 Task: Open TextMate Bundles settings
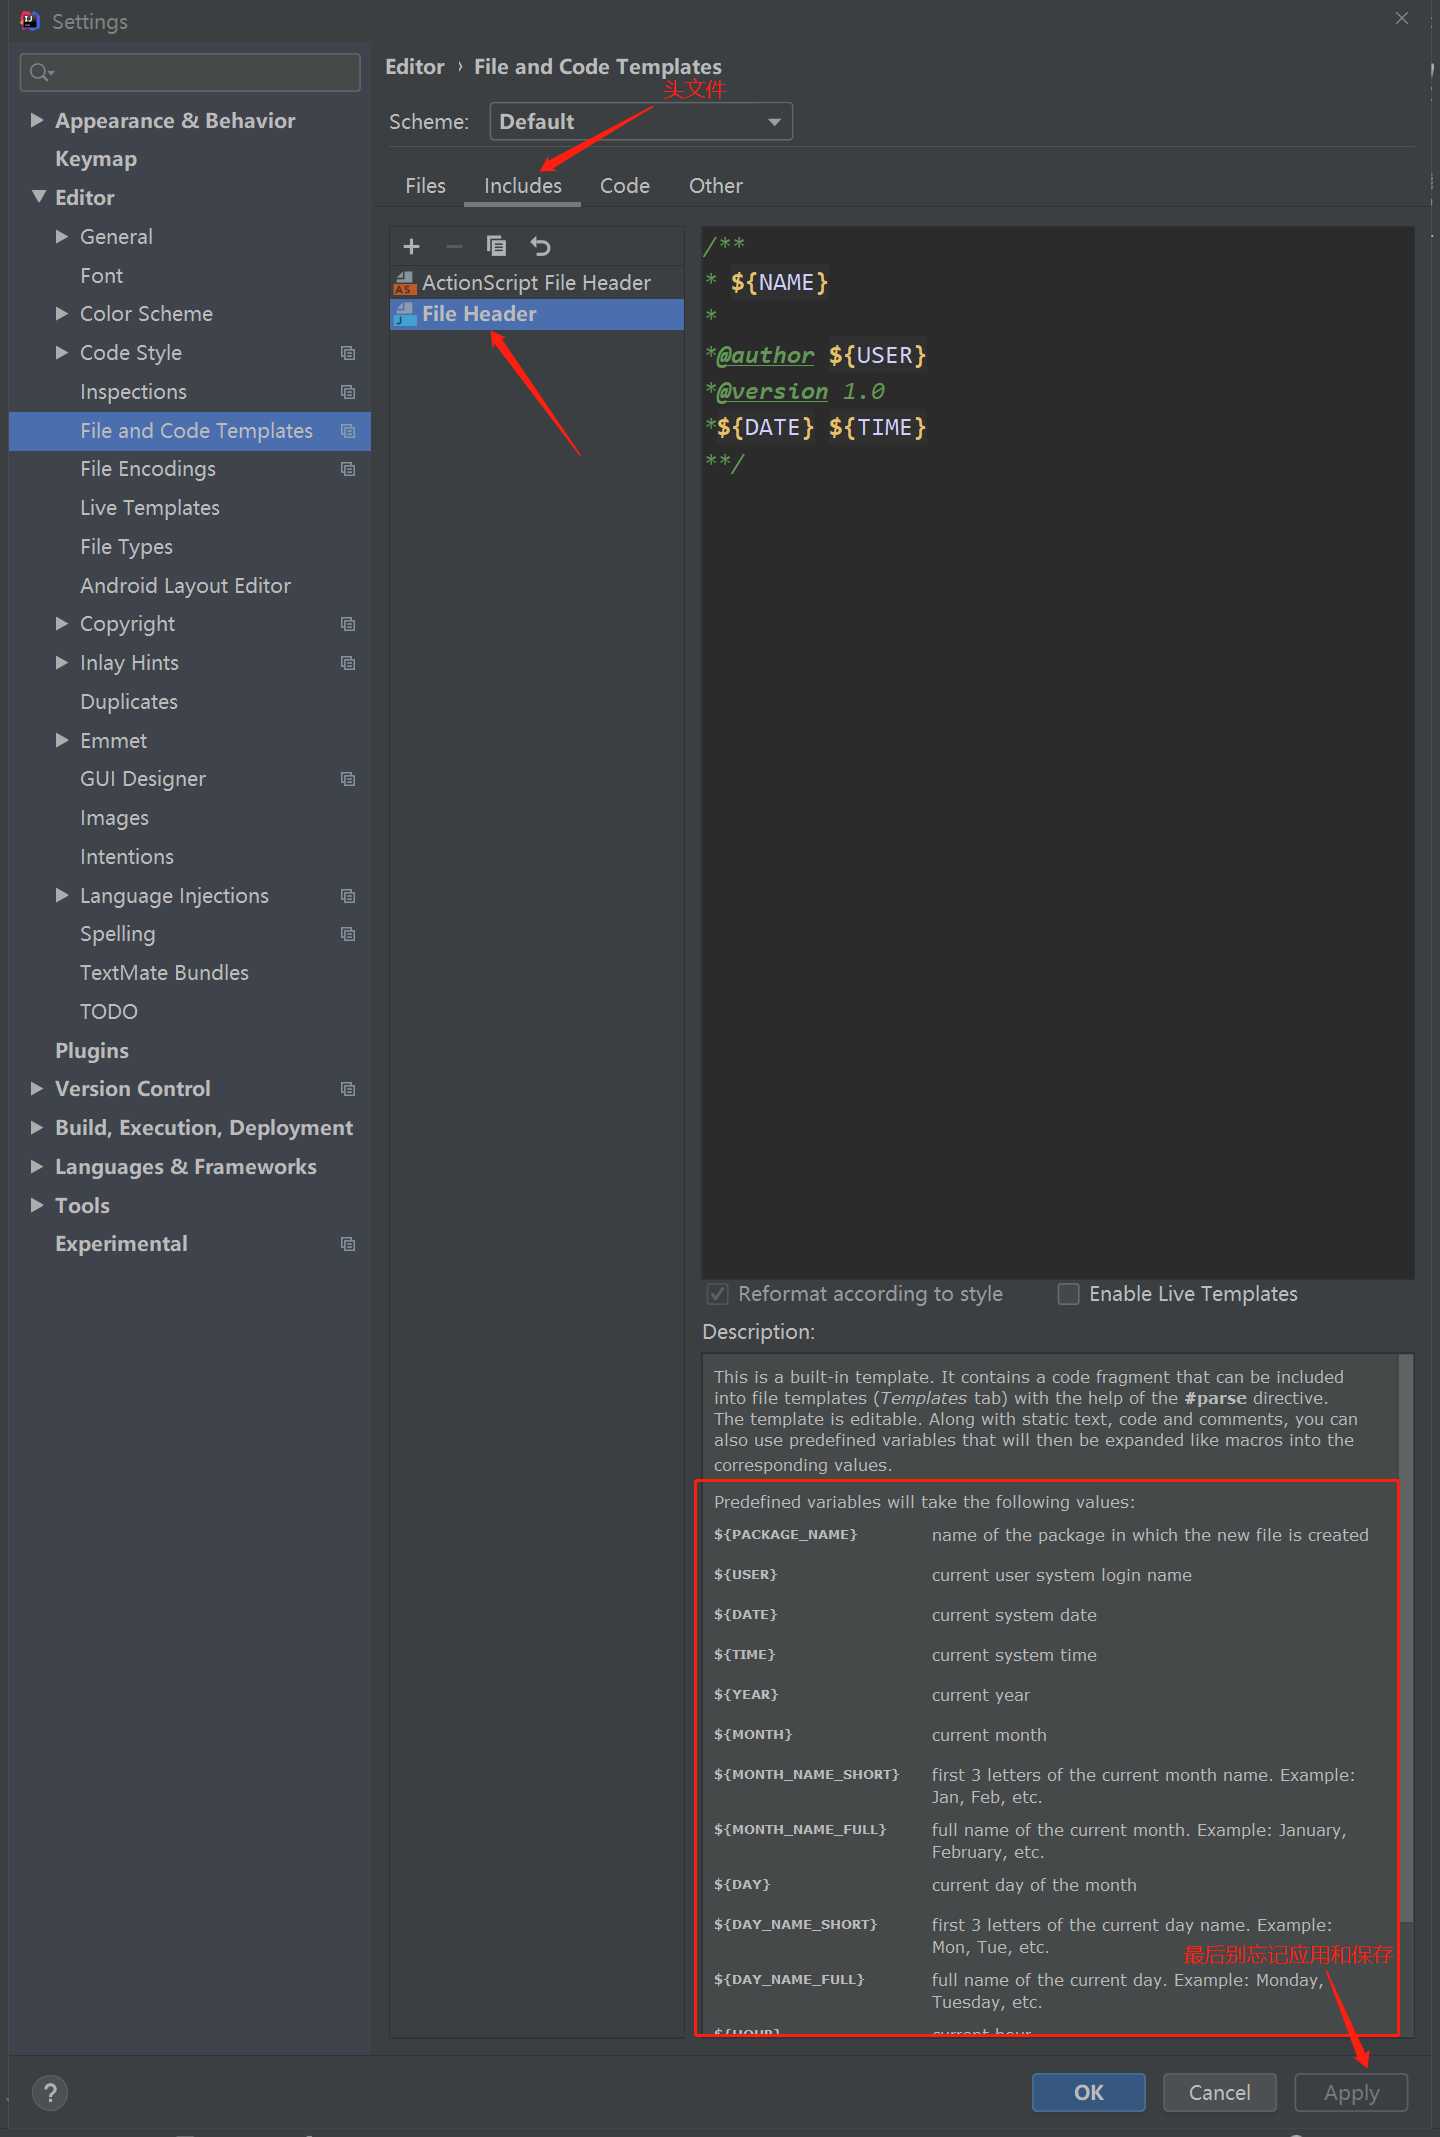[x=164, y=973]
